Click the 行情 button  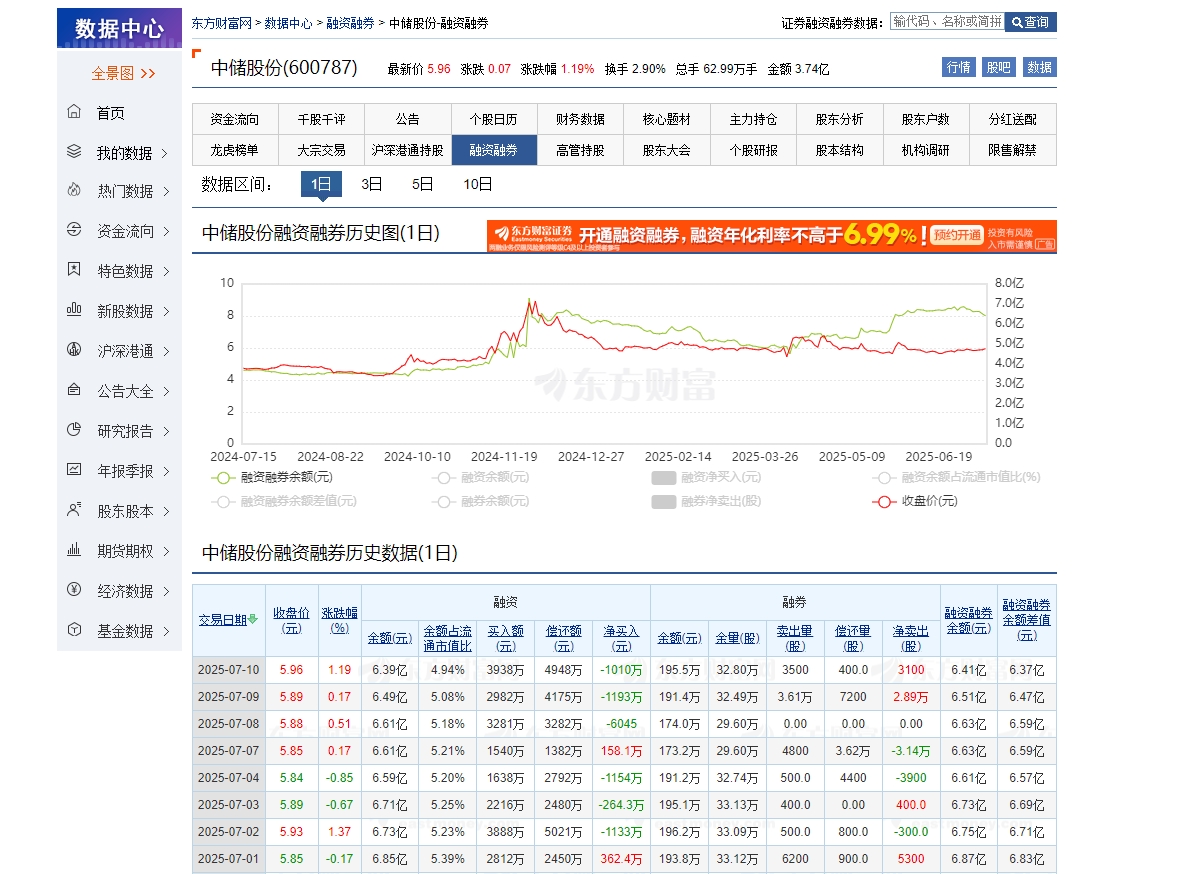(958, 67)
